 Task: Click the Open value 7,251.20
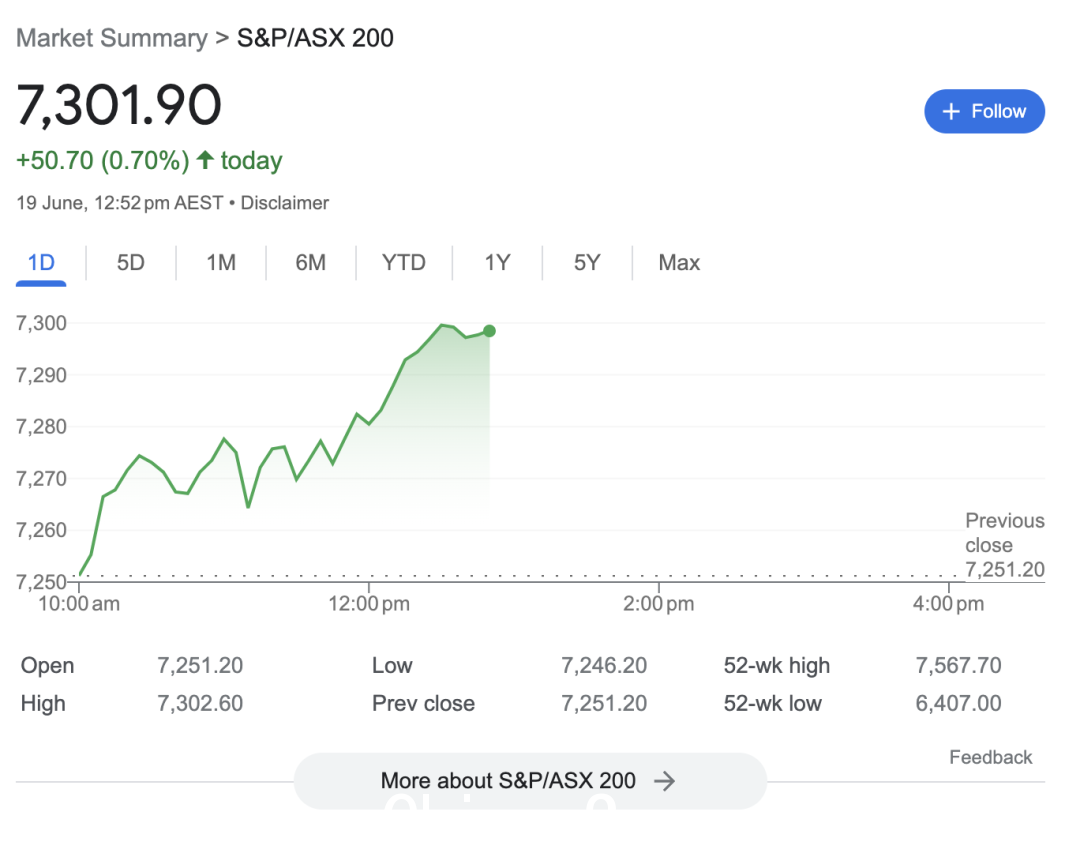click(200, 666)
